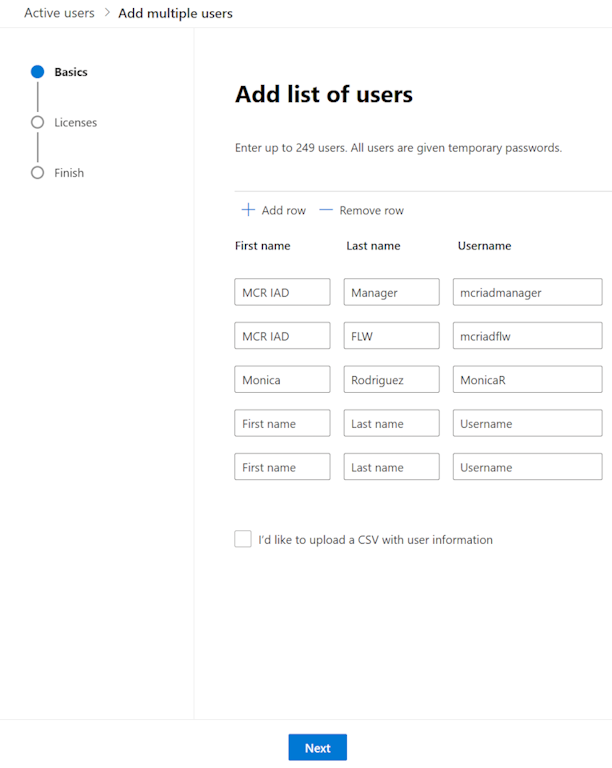Click the last name field containing Rodriguez
The width and height of the screenshot is (612, 768).
coord(391,380)
